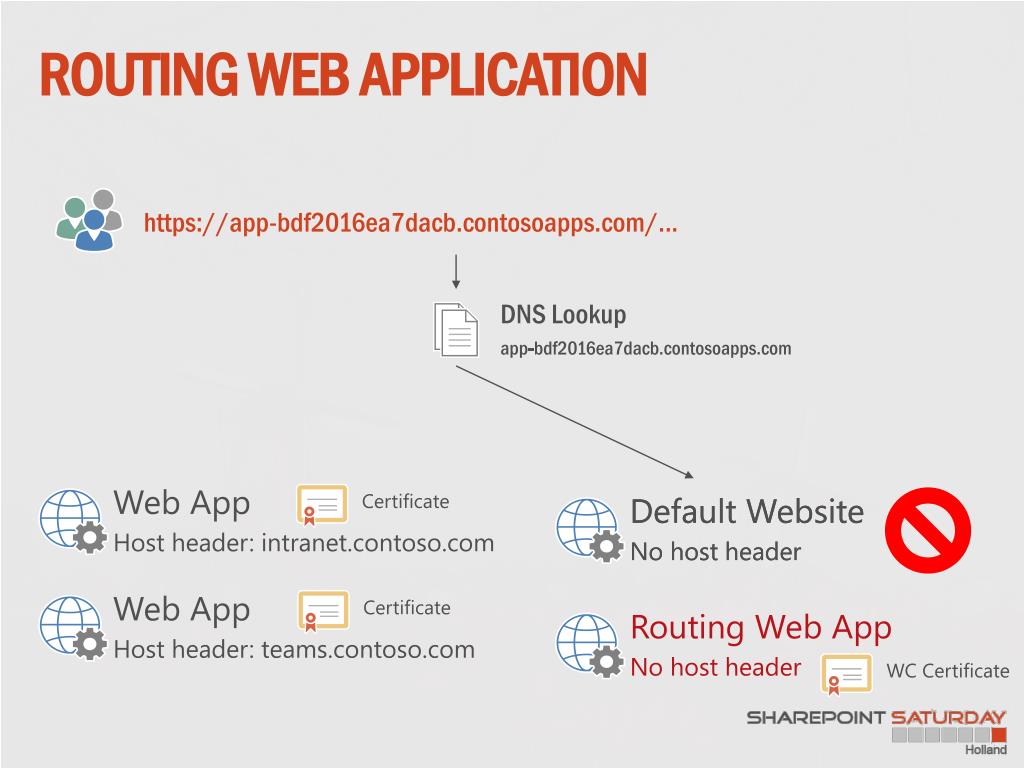Click the red prohibited sign icon
Viewport: 1024px width, 768px height.
point(928,530)
